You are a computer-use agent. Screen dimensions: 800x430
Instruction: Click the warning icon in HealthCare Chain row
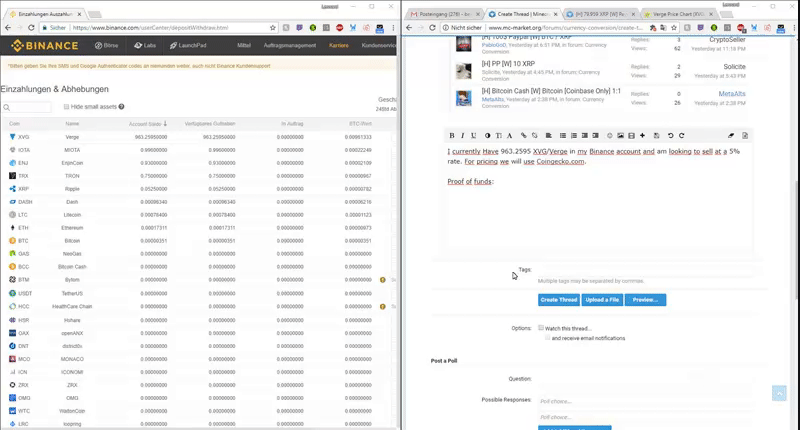[x=383, y=307]
